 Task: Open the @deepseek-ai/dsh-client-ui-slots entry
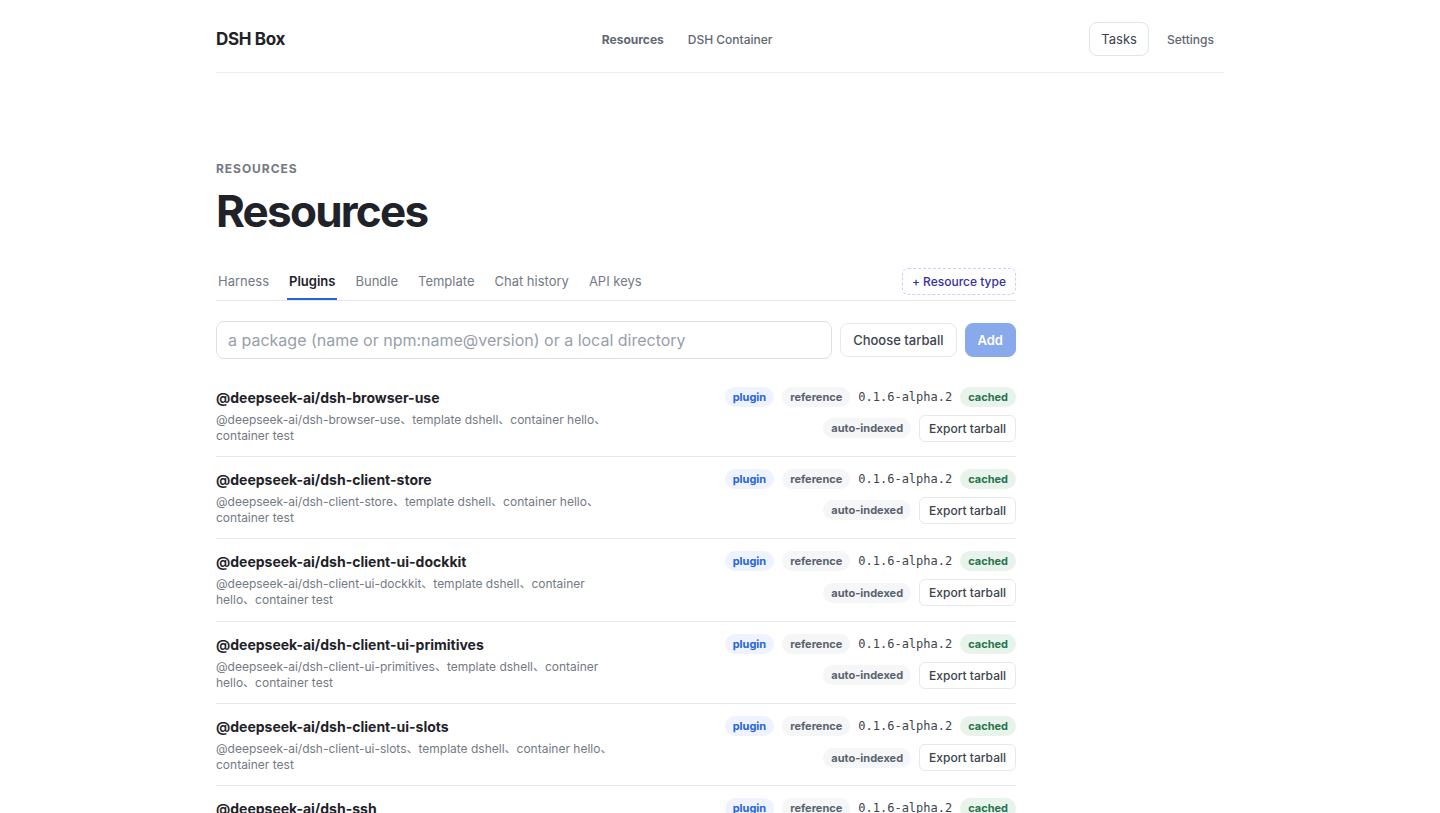click(x=332, y=726)
